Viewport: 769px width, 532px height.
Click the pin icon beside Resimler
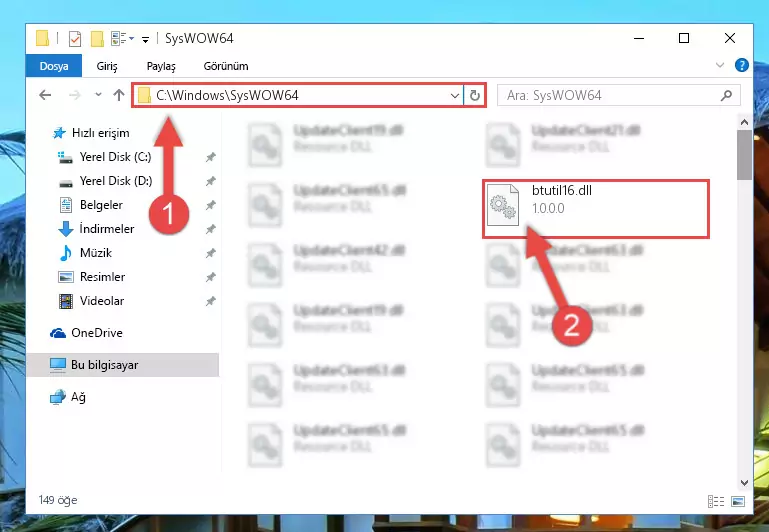point(210,278)
